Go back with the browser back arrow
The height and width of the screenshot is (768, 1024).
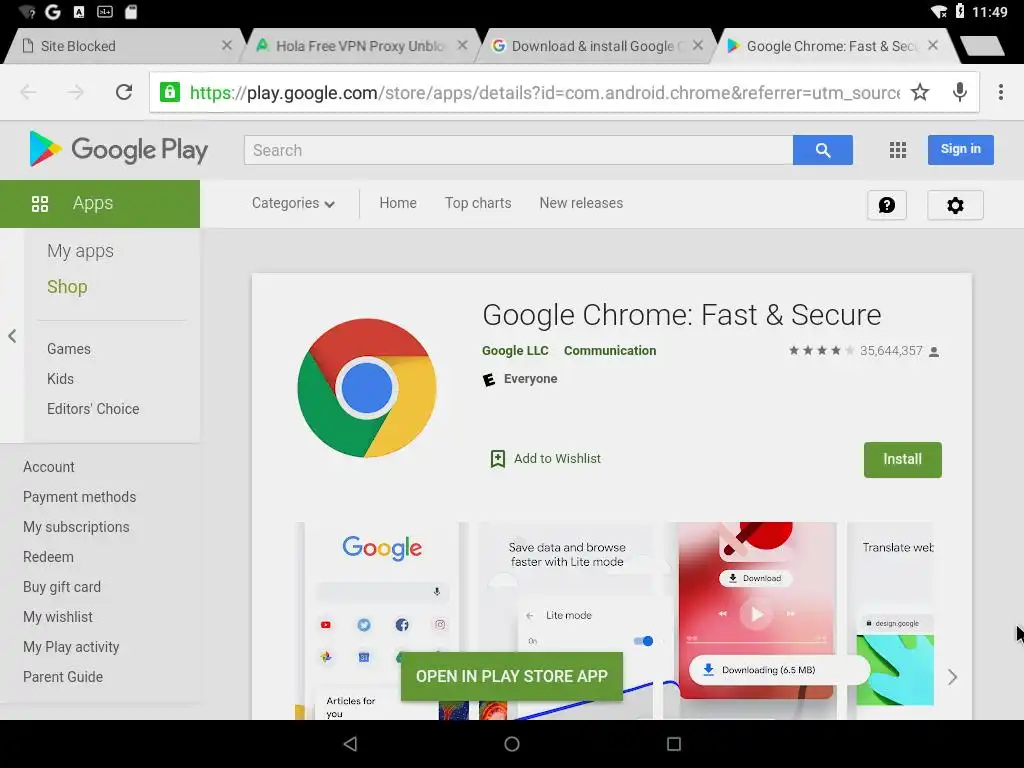29,92
